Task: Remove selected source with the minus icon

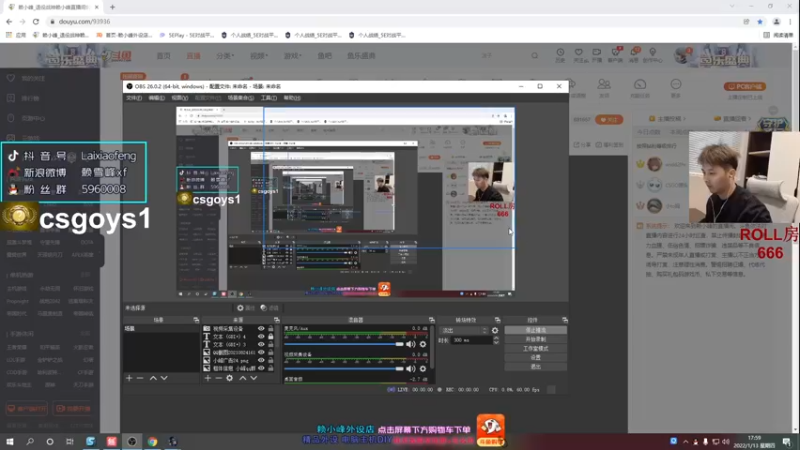Action: 218,378
